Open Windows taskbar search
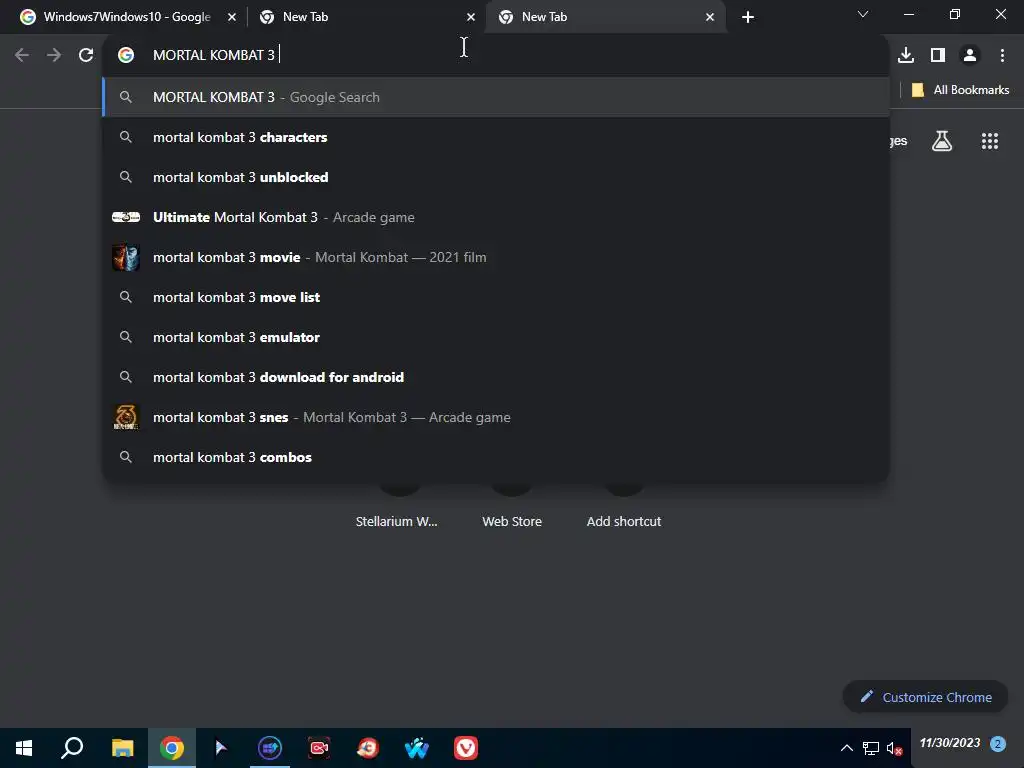Screen dimensions: 1024x768 click(x=72, y=748)
